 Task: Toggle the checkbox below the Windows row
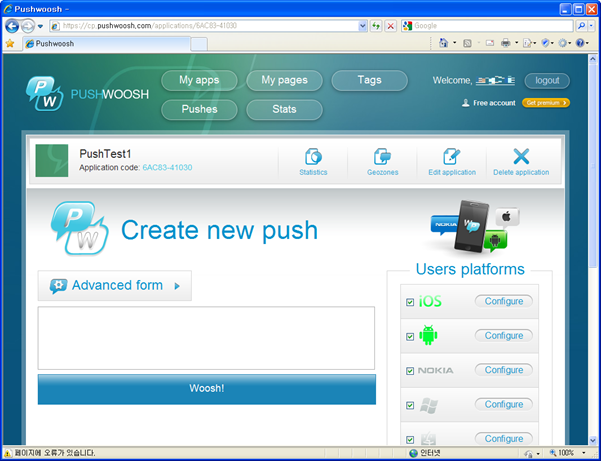click(x=410, y=440)
